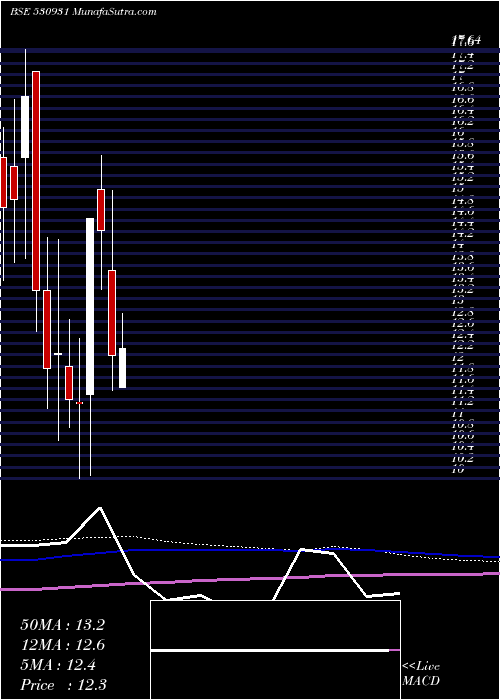
Task: Click the 16.2 price axis label
Action: pyautogui.click(x=462, y=121)
